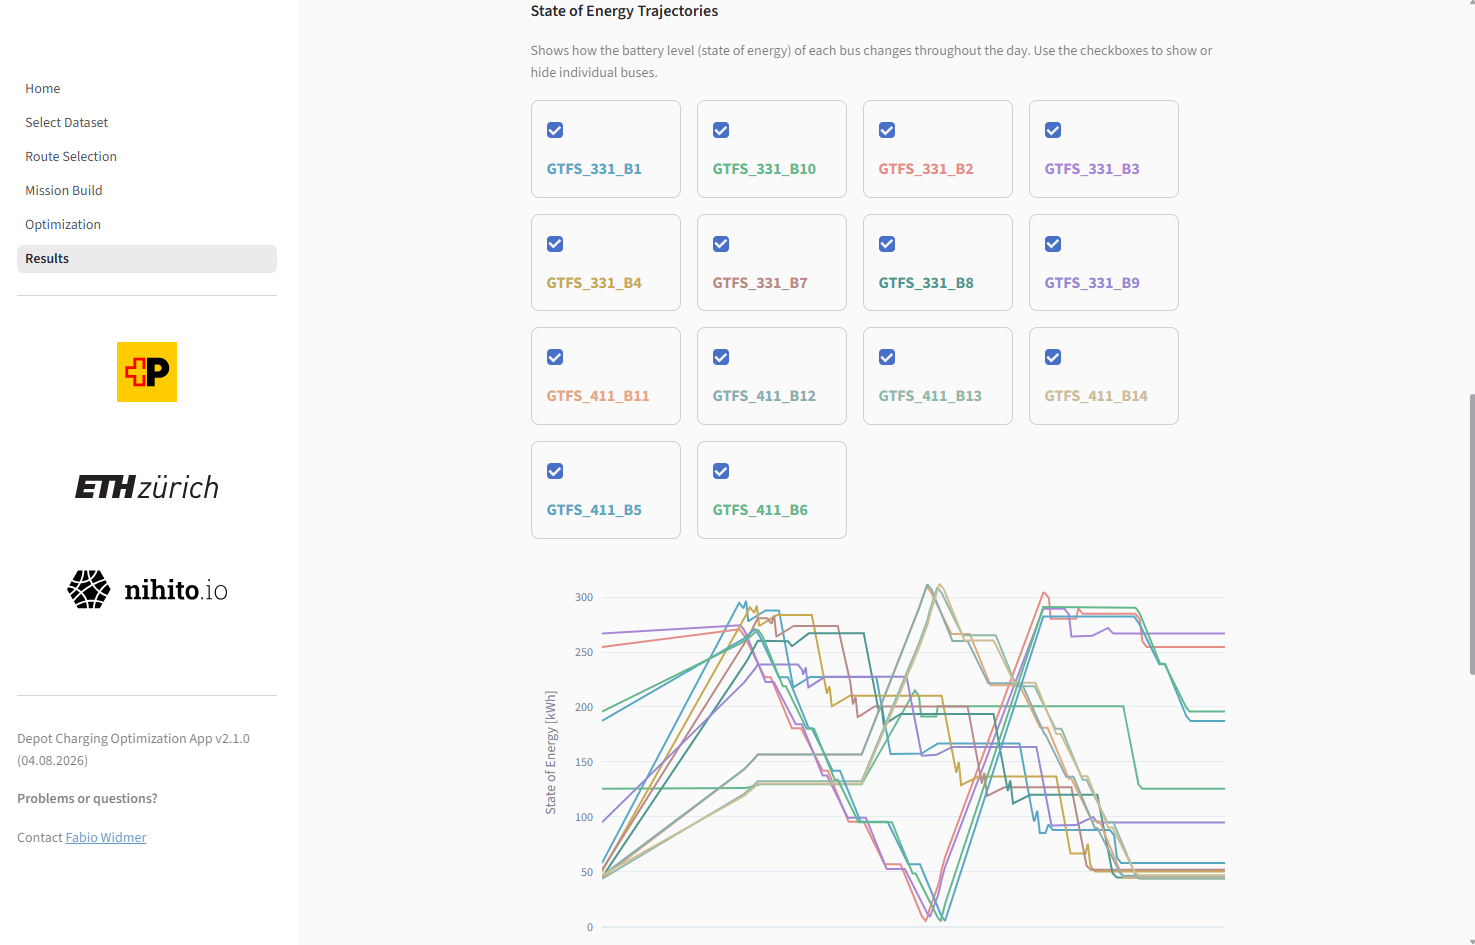Viewport: 1475px width, 945px height.
Task: Uncheck the GTFS_331_B4 checkbox
Action: coord(555,244)
